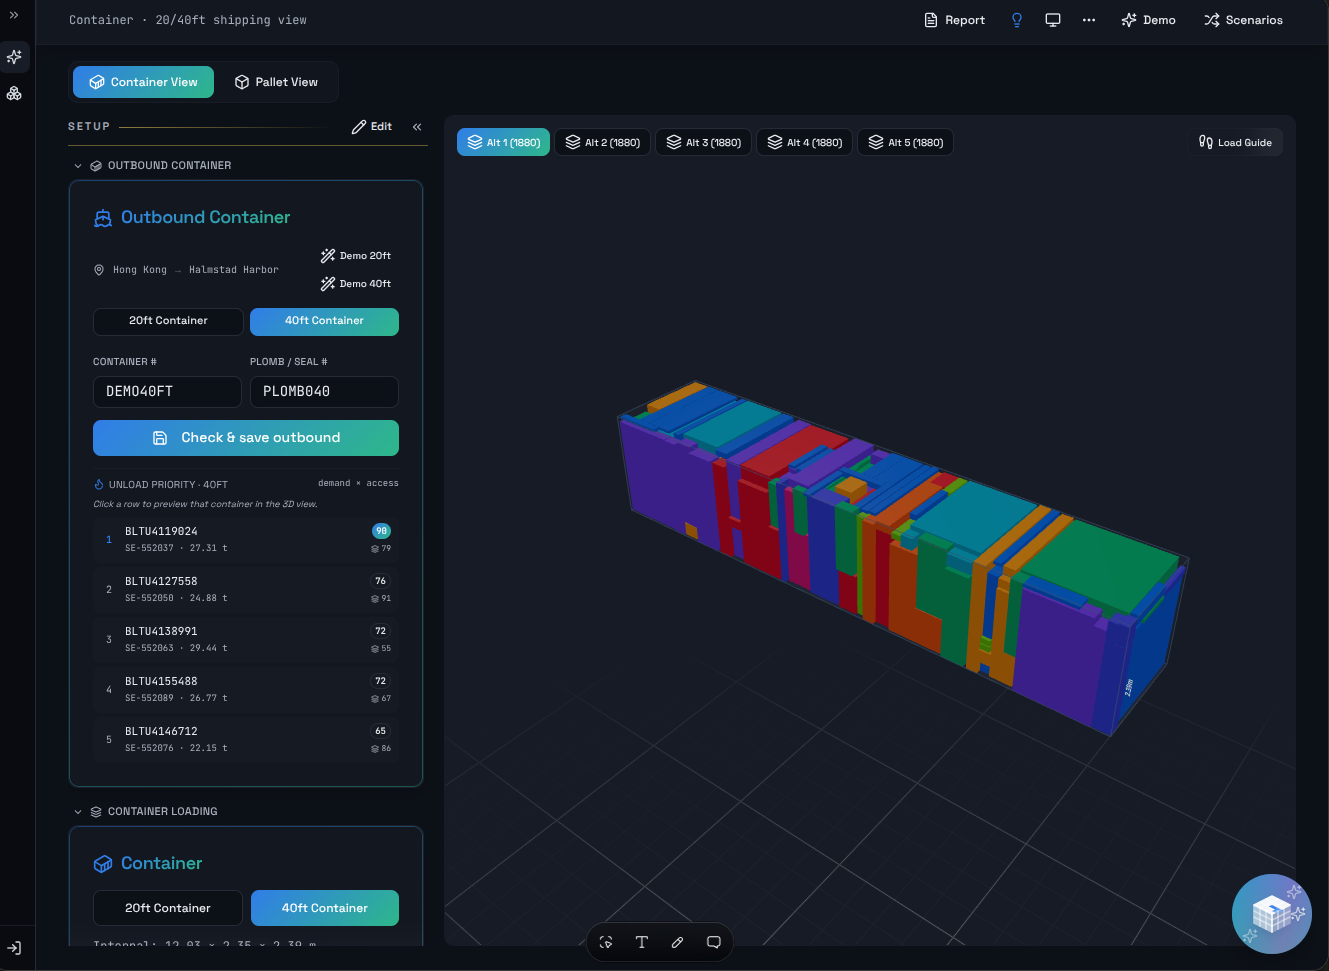Click the Container cube icon heading

[103, 864]
